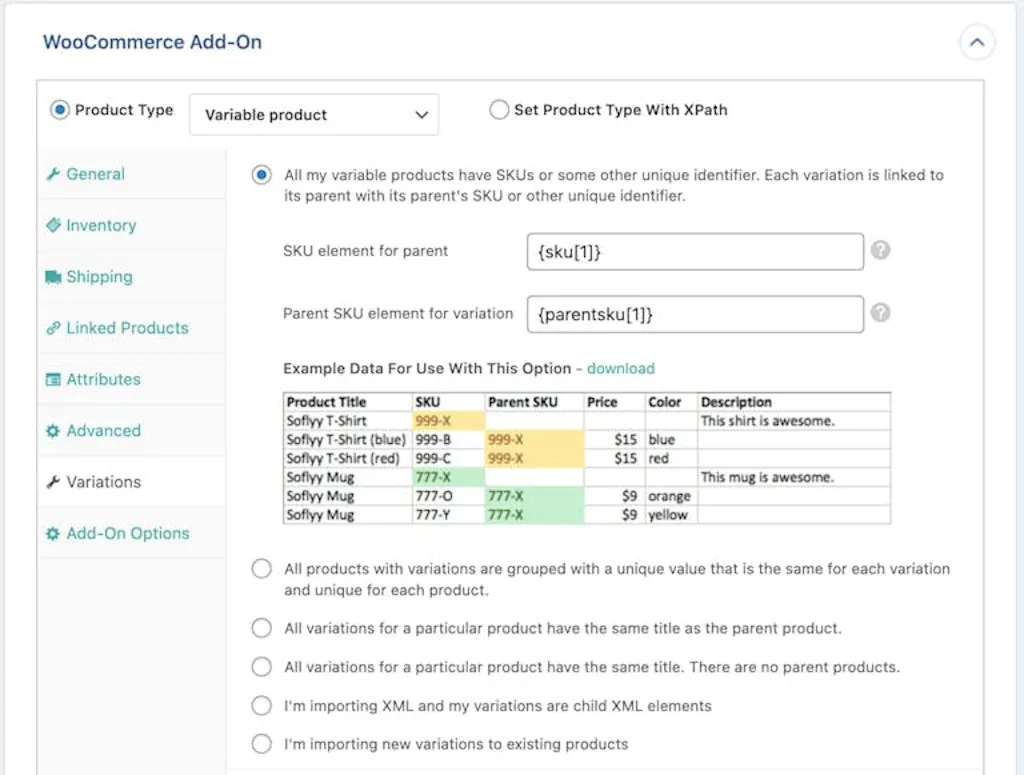Click the Attributes table icon
Viewport: 1024px width, 775px height.
click(54, 379)
